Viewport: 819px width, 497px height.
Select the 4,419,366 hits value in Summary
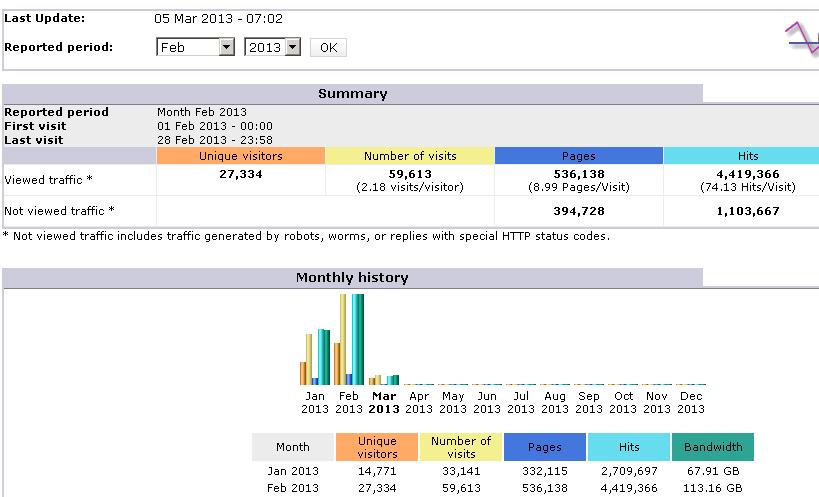[x=747, y=174]
